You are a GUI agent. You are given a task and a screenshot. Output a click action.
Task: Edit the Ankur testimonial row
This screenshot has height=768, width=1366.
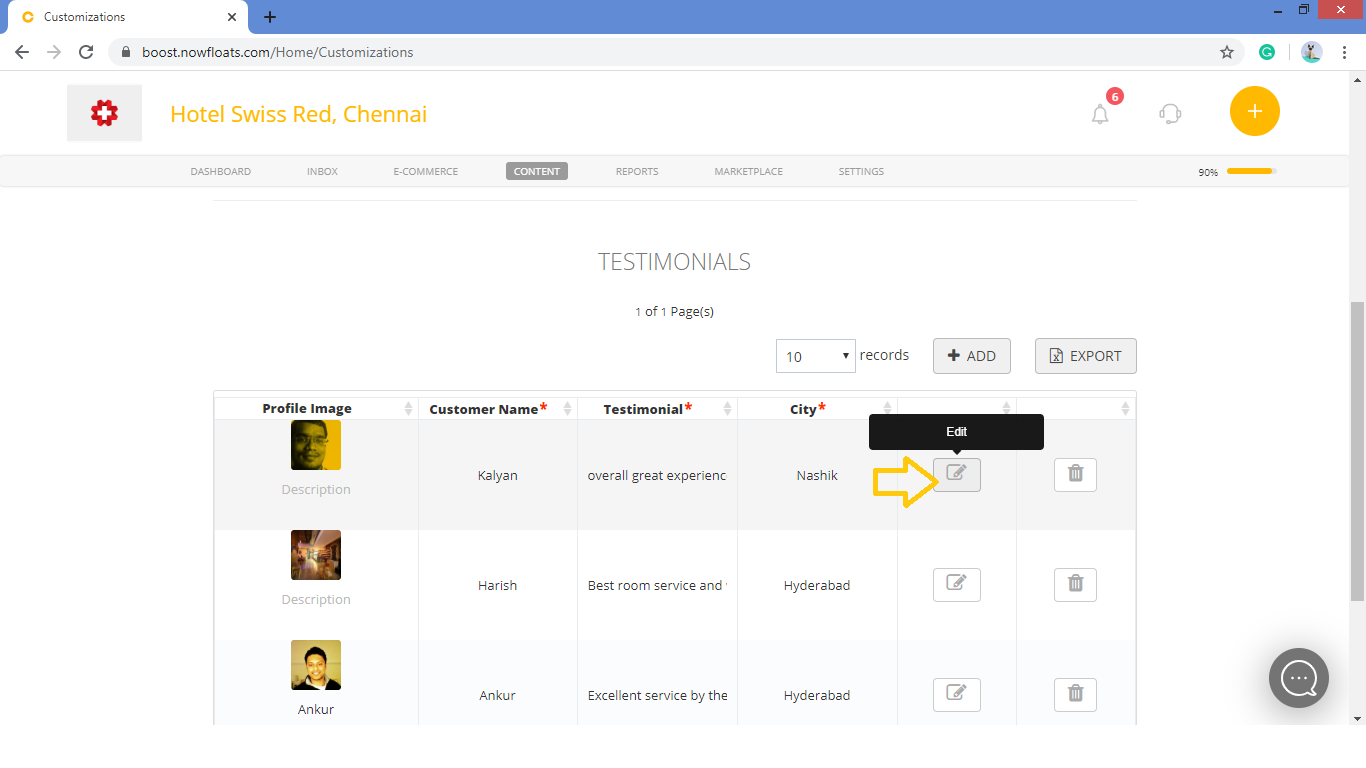coord(956,695)
